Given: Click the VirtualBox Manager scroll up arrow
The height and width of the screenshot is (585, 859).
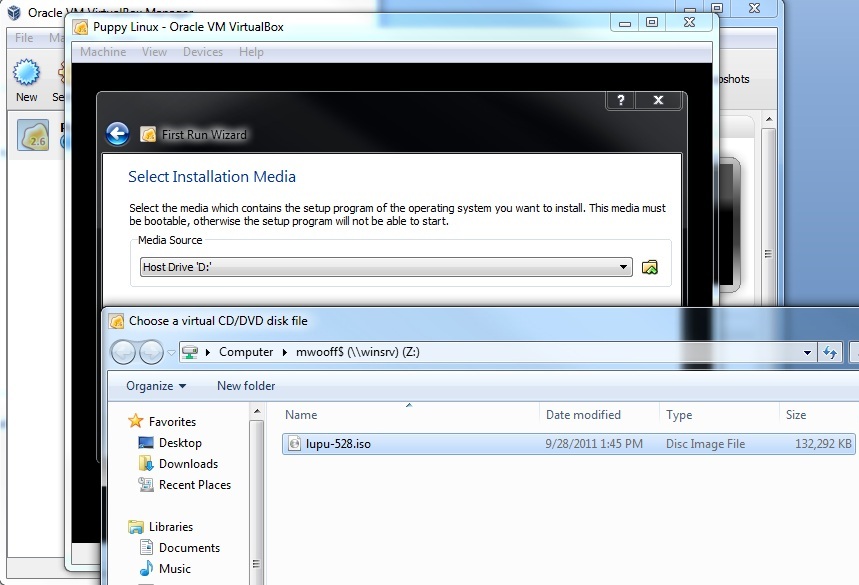Looking at the screenshot, I should (769, 119).
